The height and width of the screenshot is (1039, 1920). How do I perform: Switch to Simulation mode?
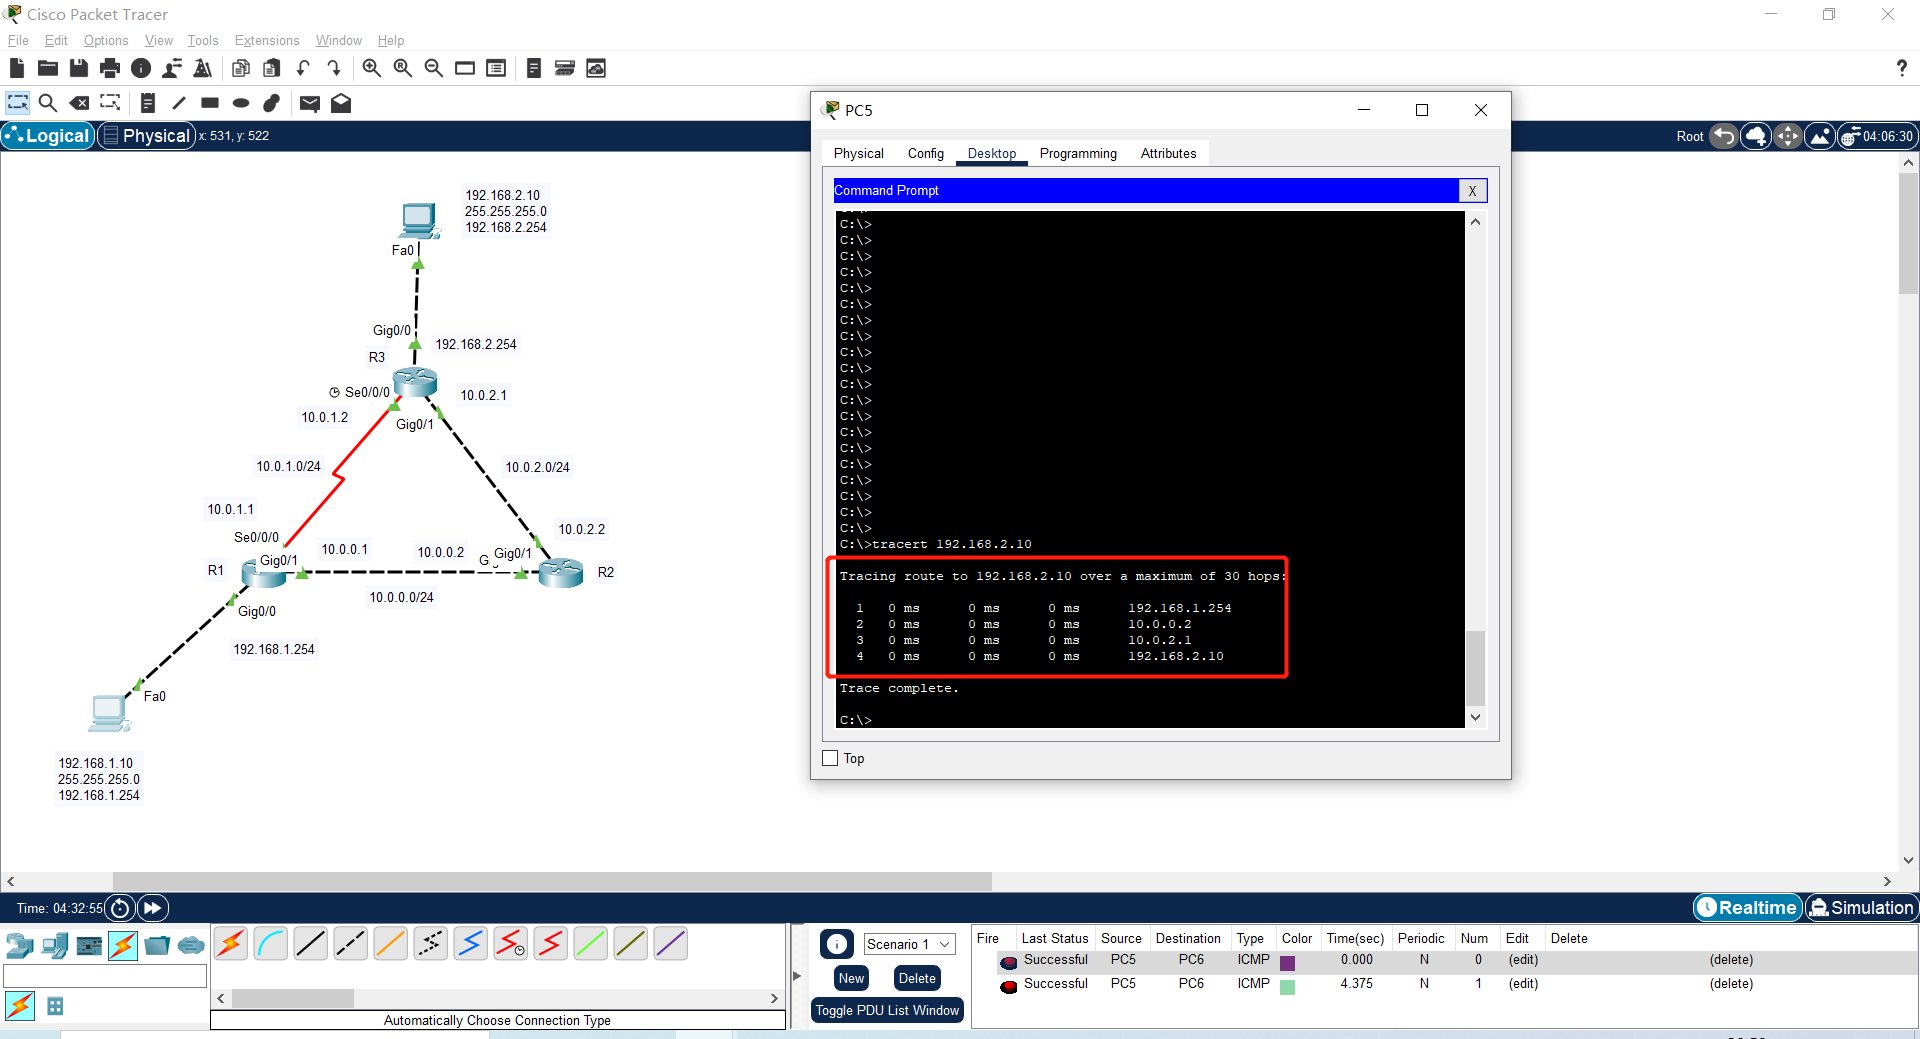point(1862,908)
